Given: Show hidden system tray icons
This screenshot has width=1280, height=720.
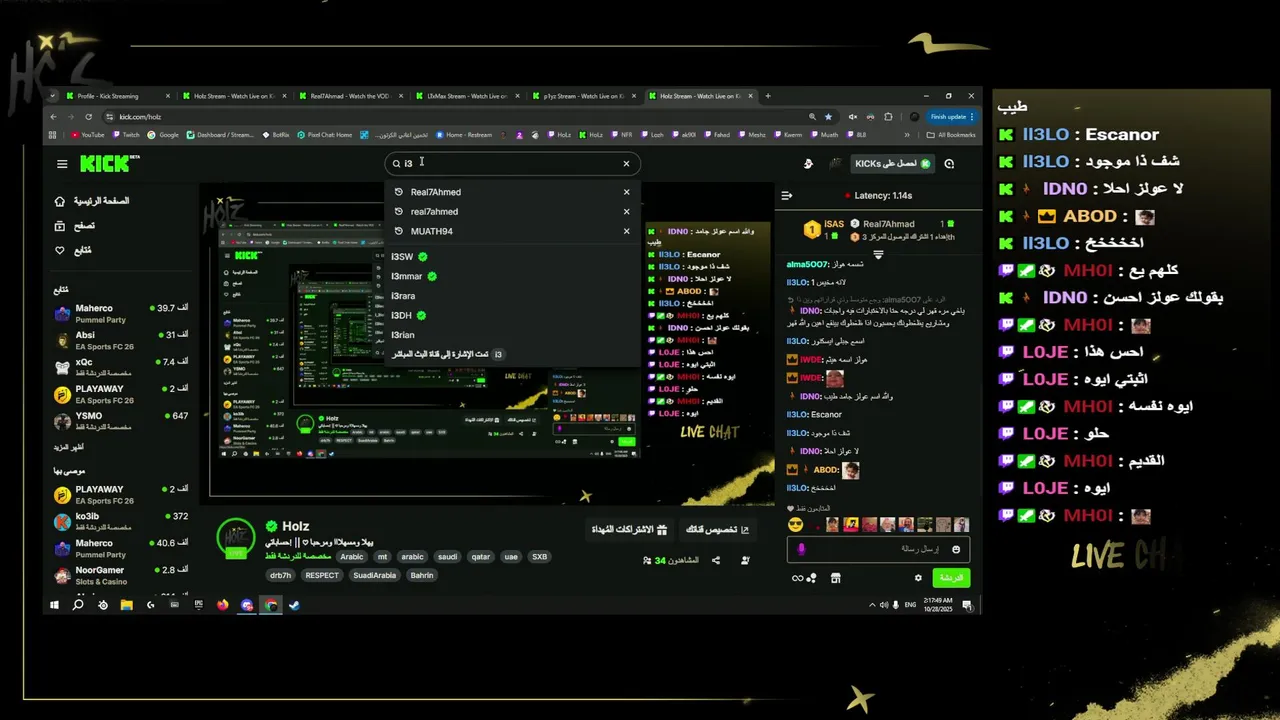Looking at the screenshot, I should point(872,605).
